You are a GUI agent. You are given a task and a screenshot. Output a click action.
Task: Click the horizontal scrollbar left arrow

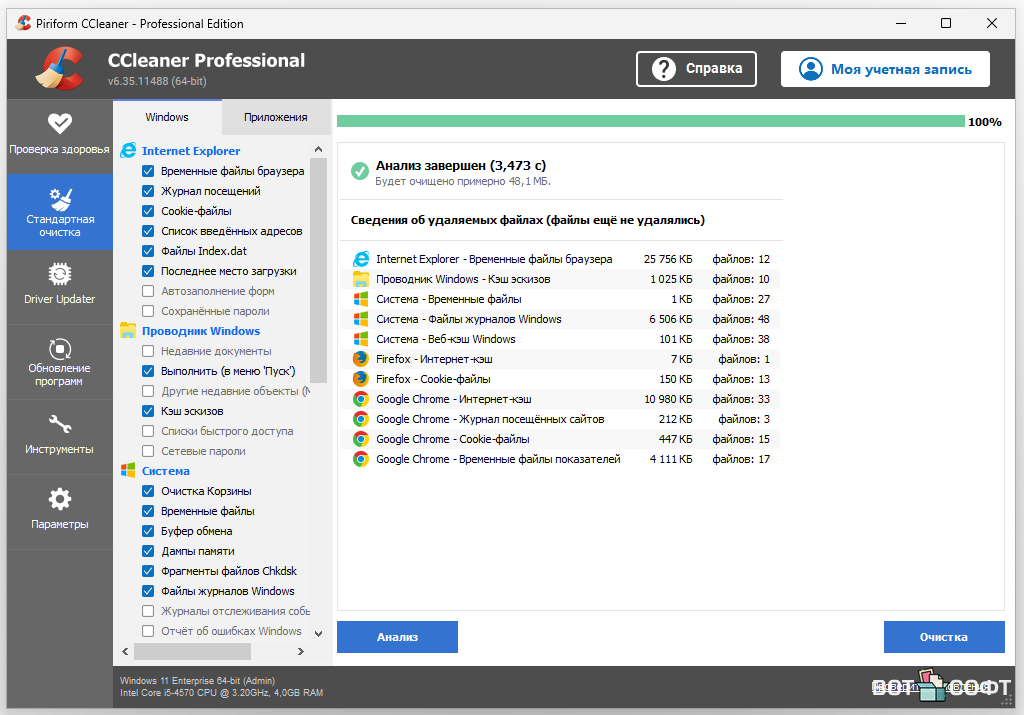[125, 652]
